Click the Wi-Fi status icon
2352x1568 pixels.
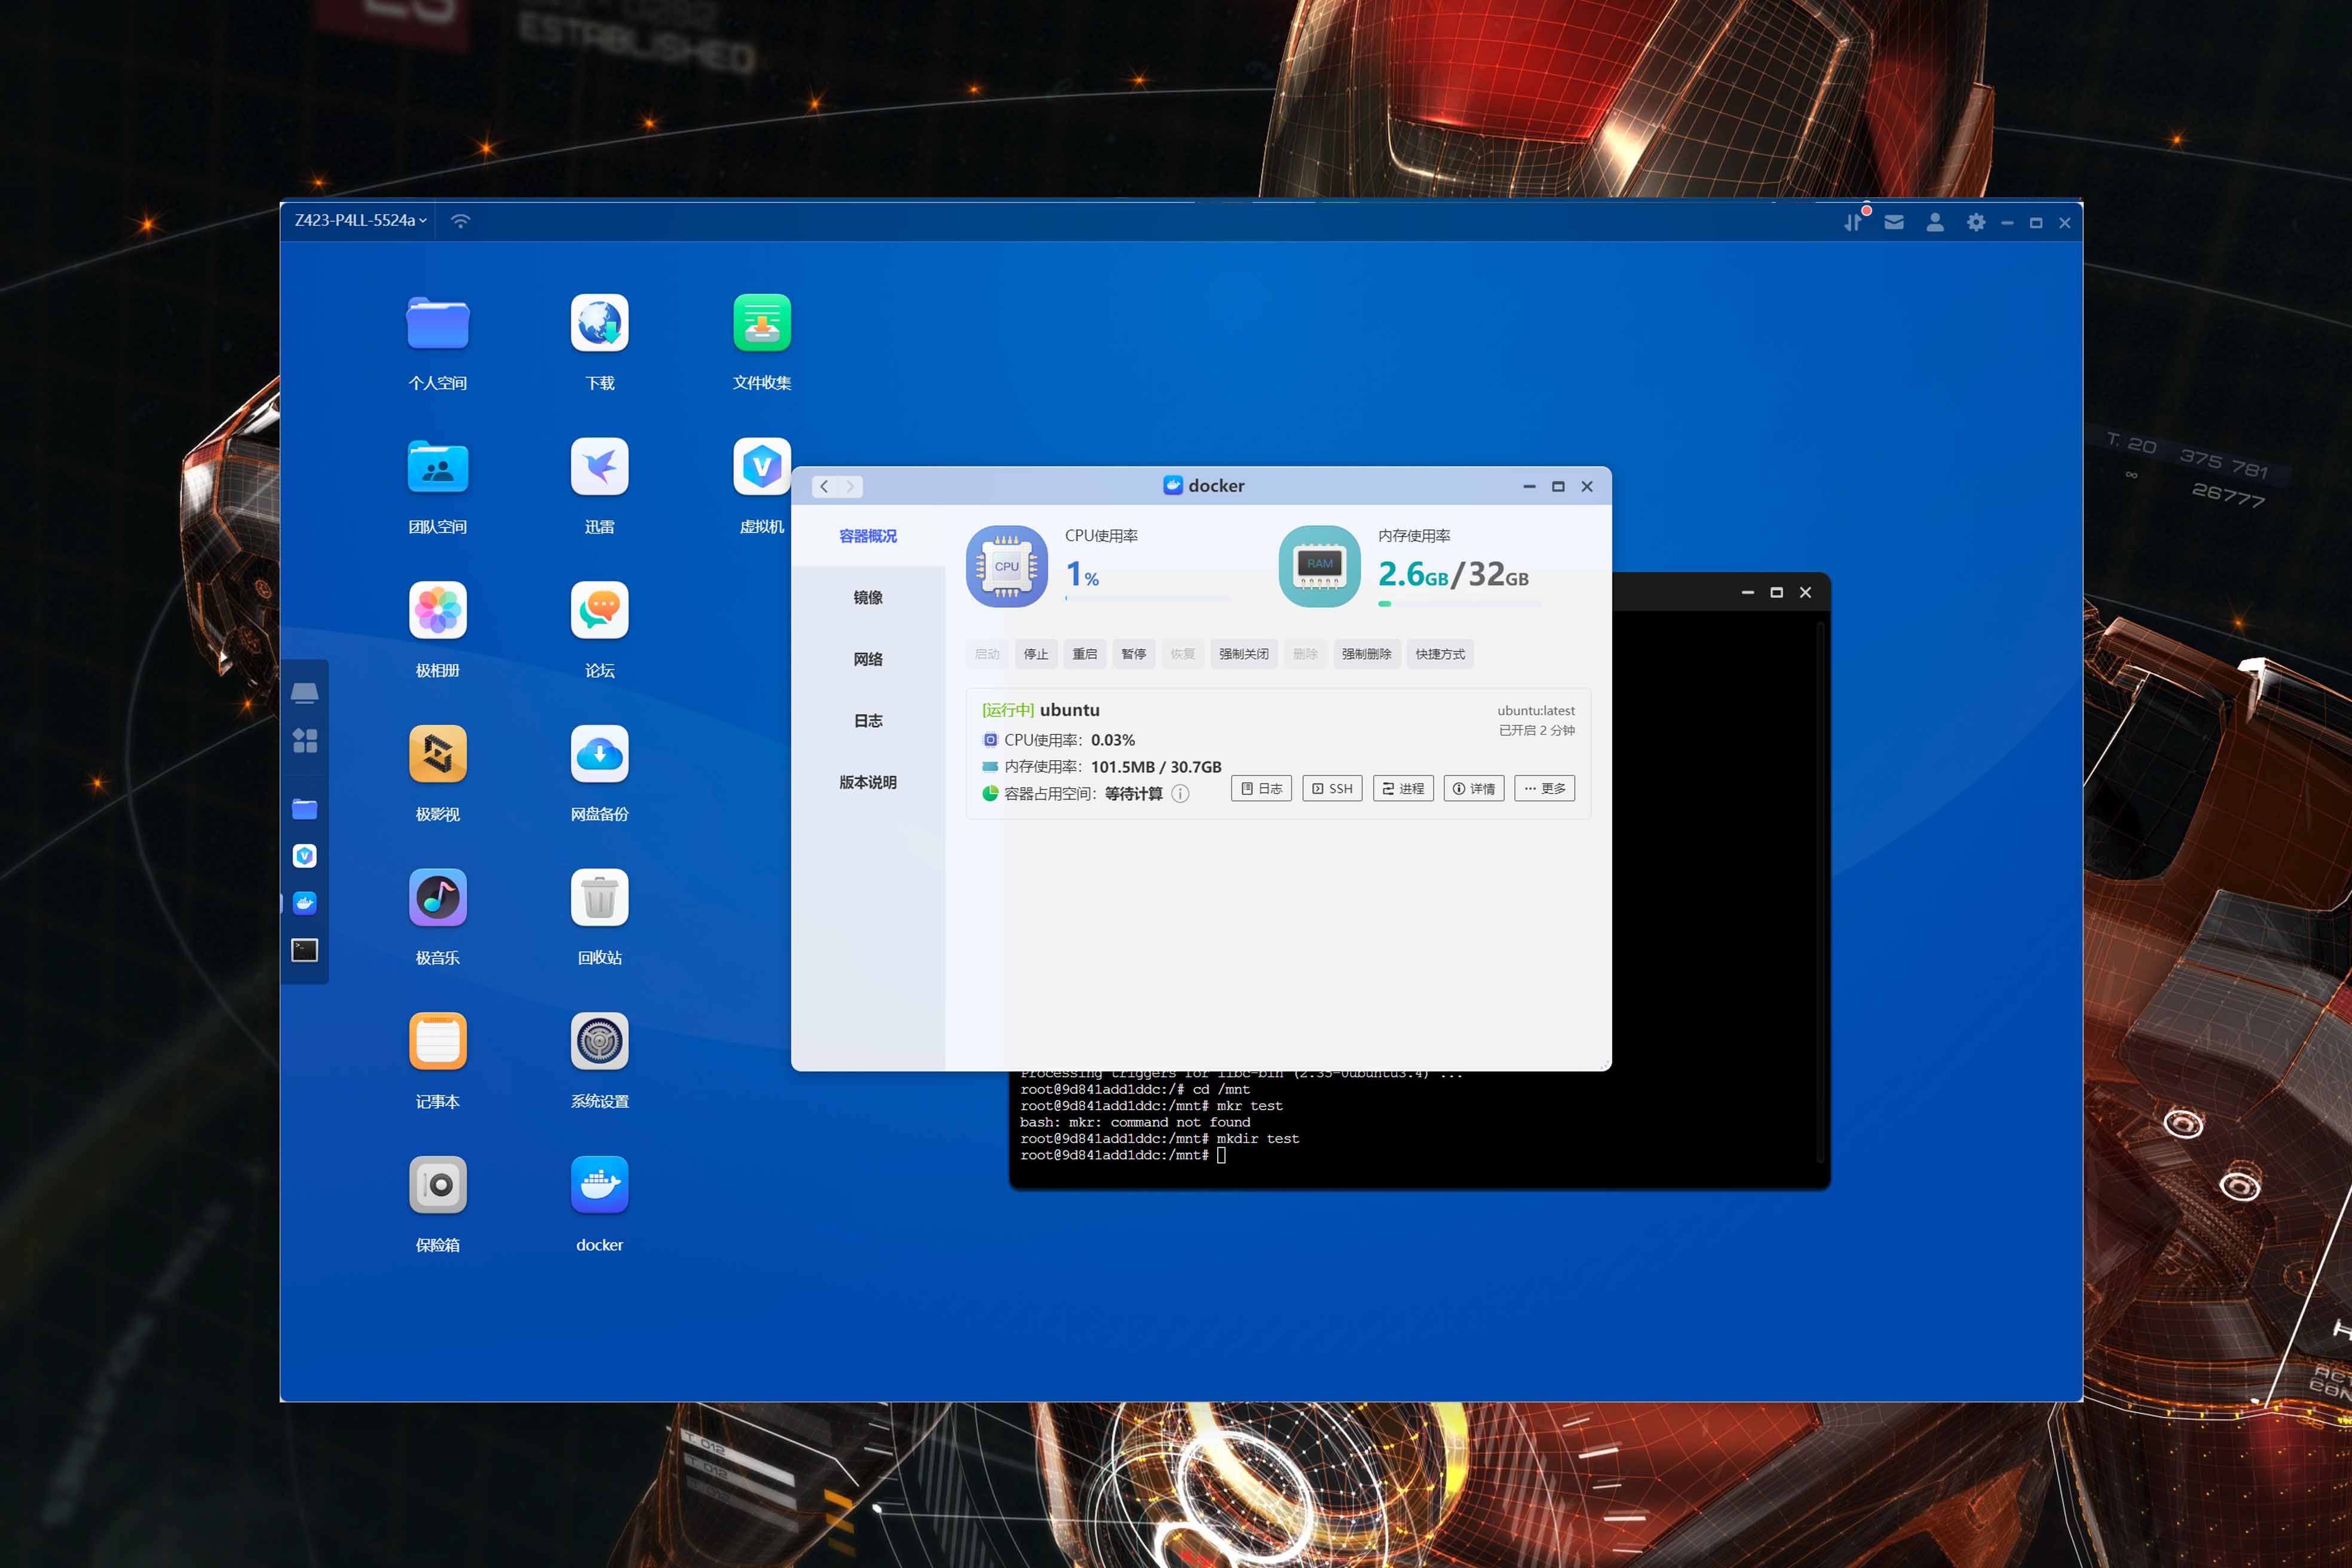pyautogui.click(x=460, y=221)
